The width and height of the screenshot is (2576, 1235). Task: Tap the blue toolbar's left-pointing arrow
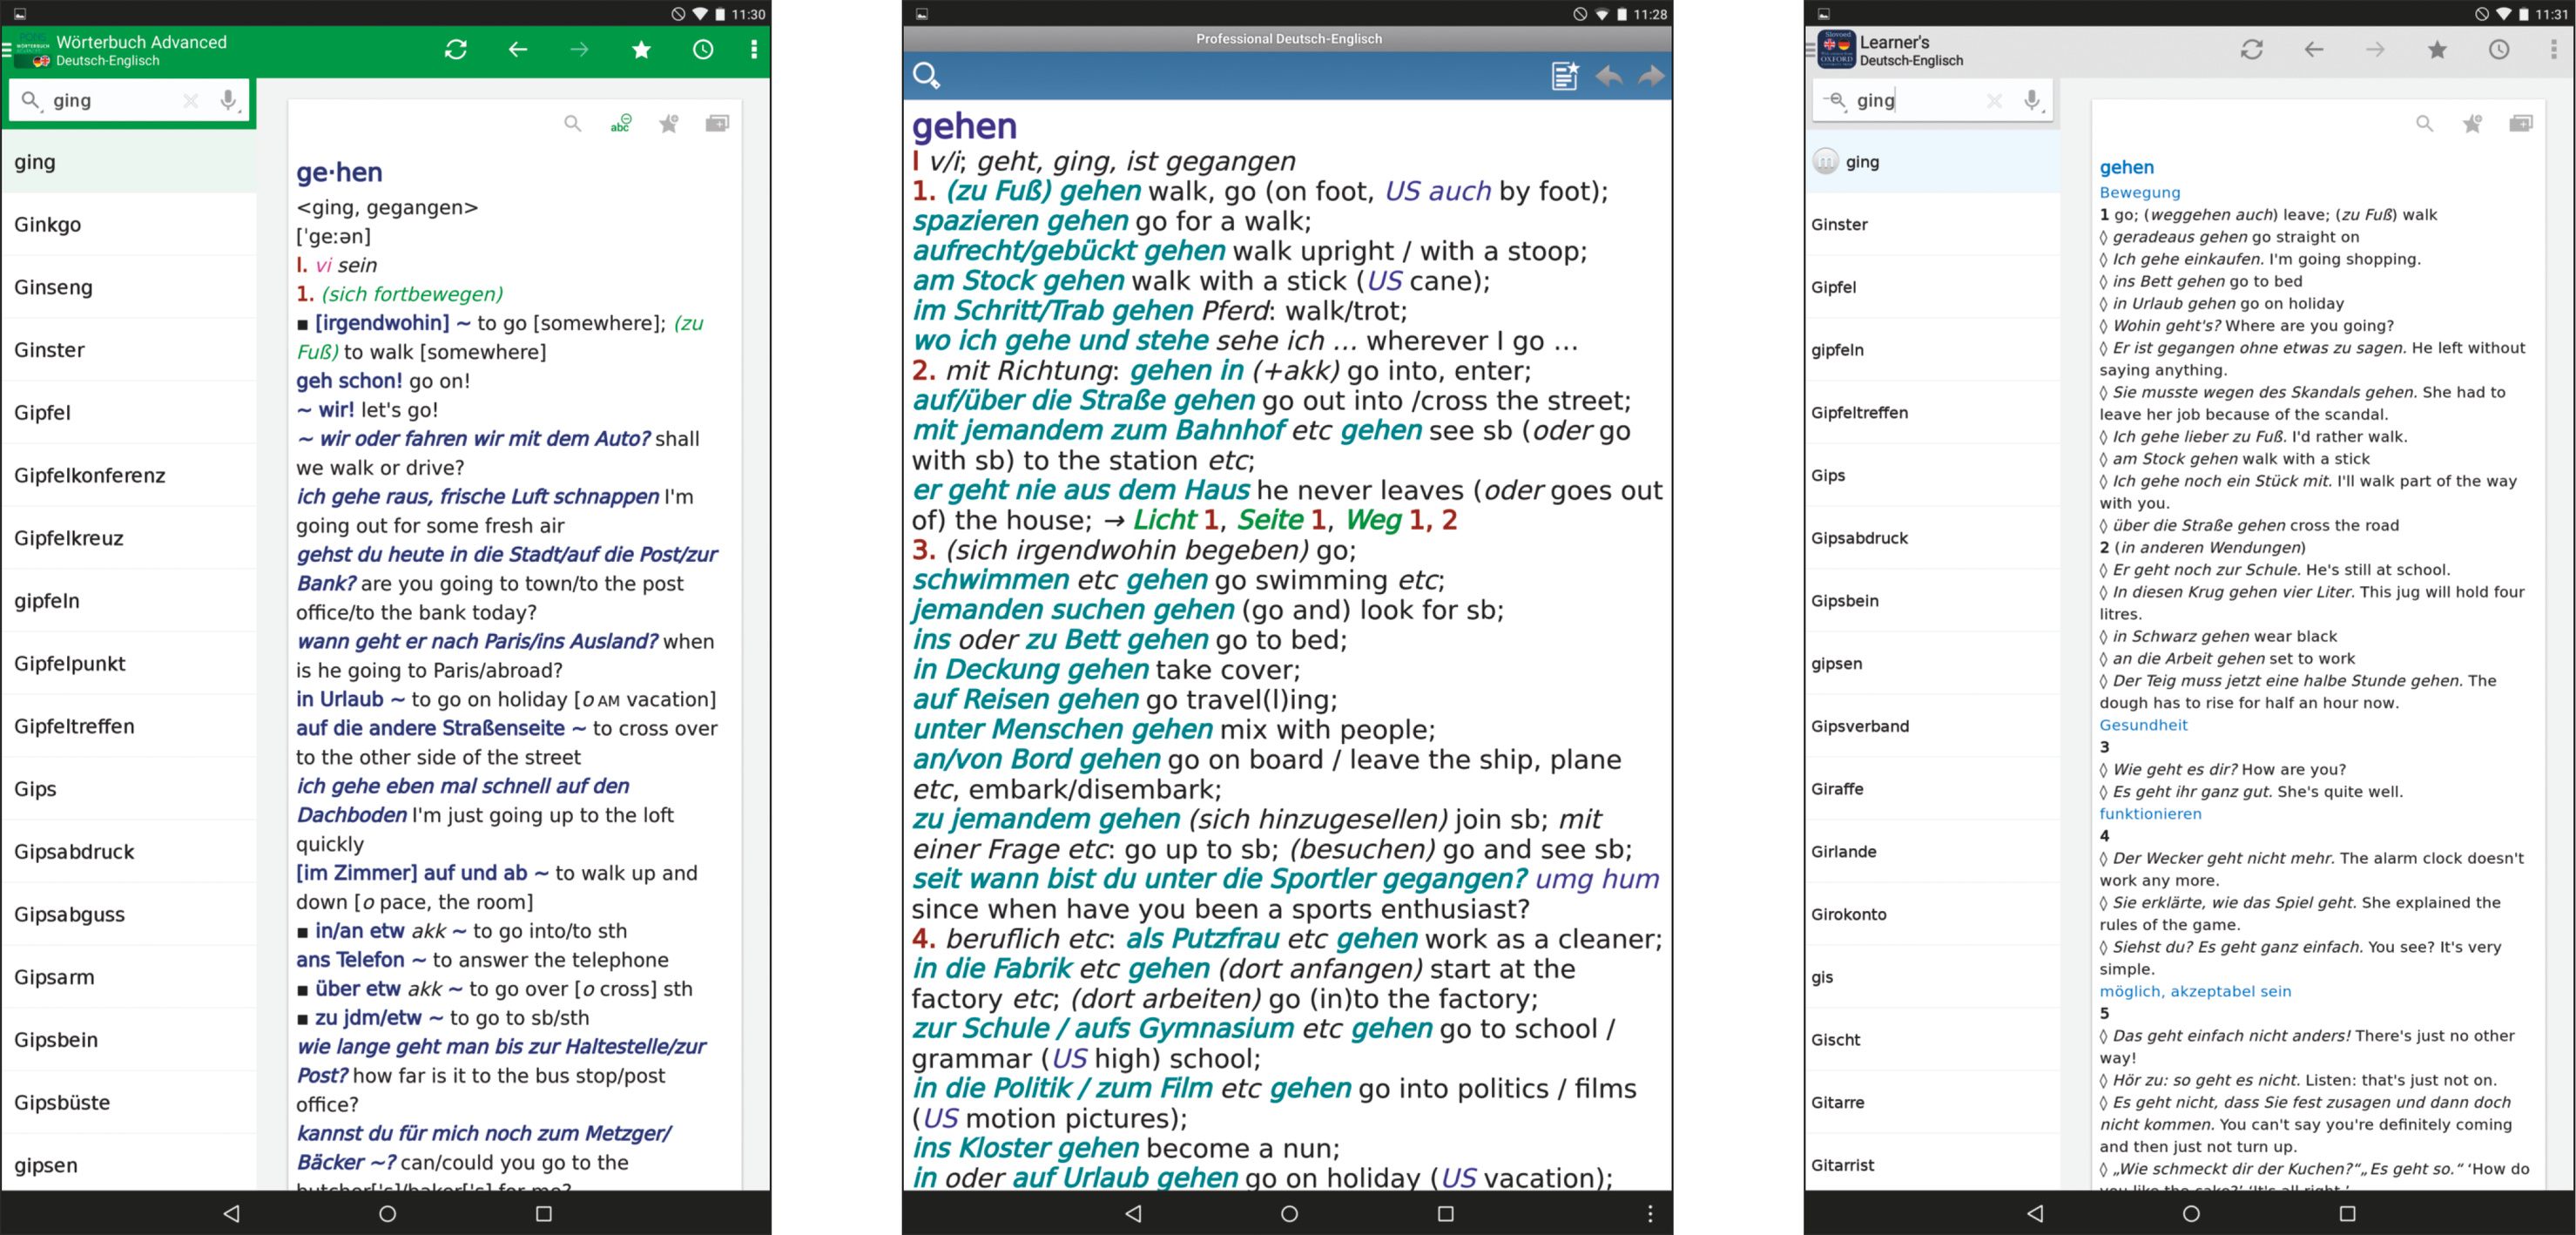point(1609,76)
